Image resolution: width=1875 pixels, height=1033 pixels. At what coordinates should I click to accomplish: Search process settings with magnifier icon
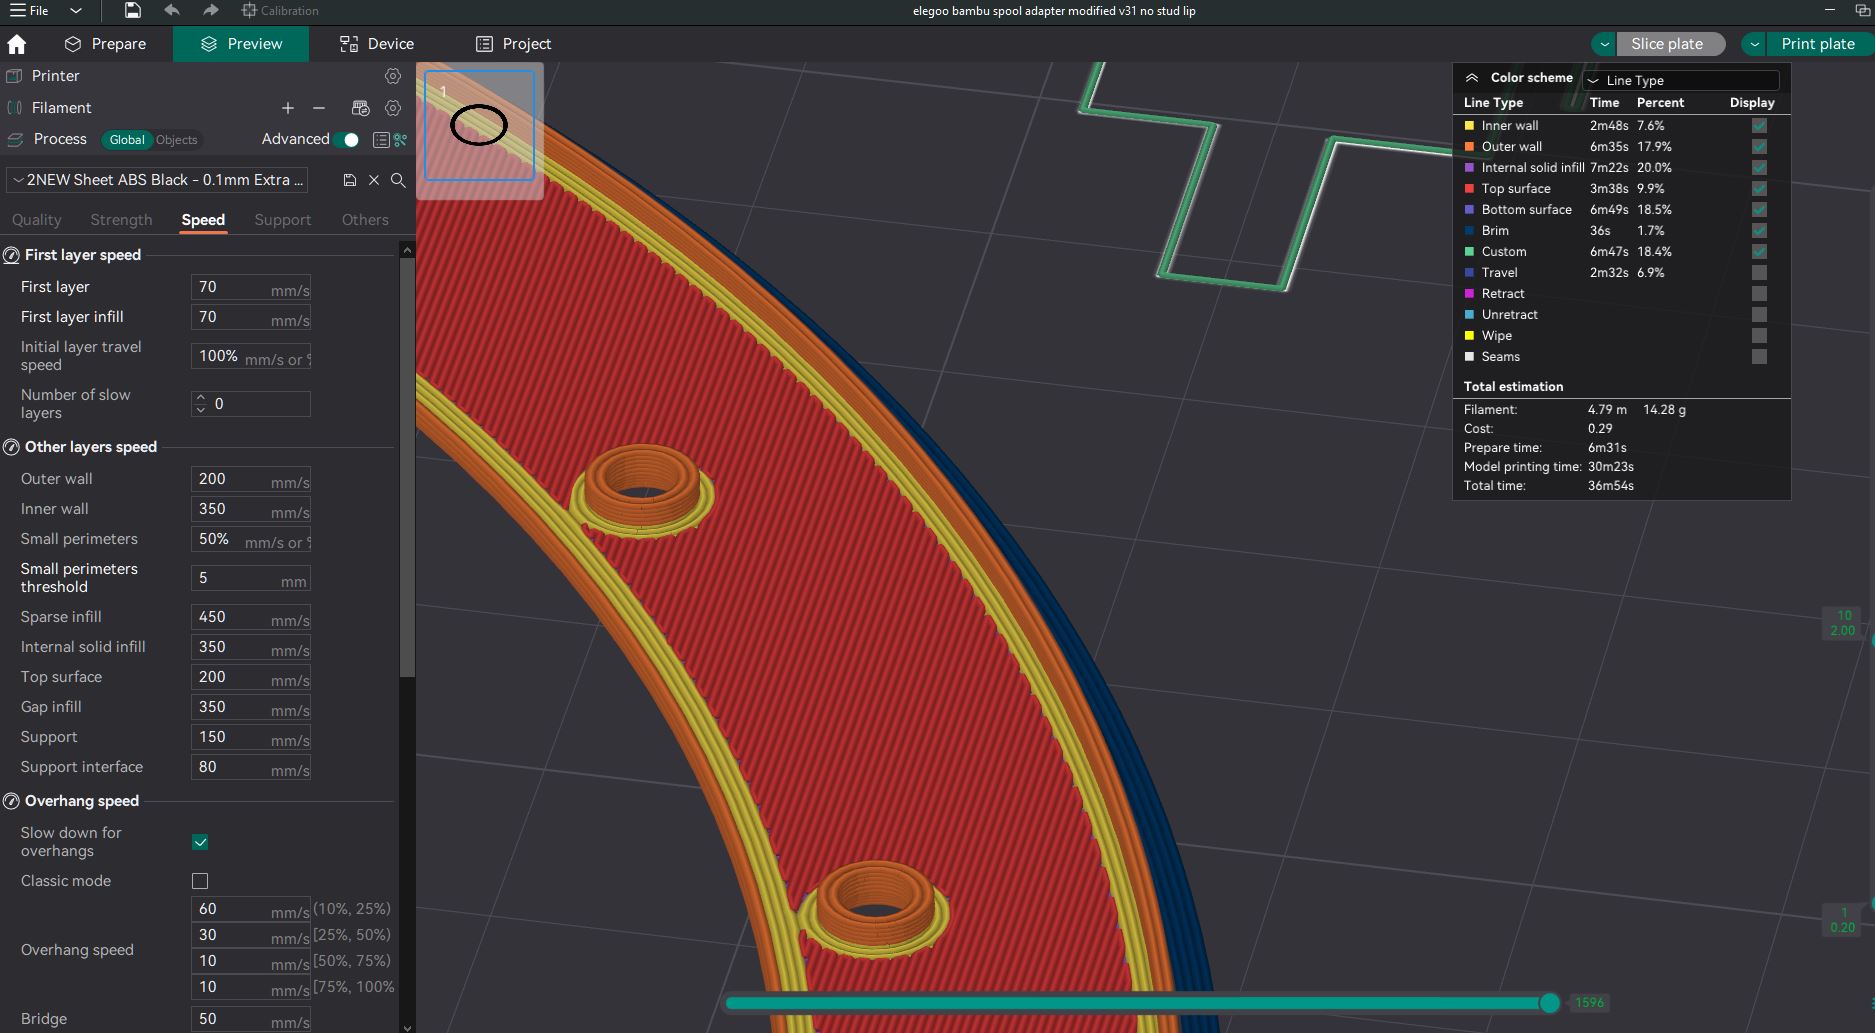click(x=398, y=180)
